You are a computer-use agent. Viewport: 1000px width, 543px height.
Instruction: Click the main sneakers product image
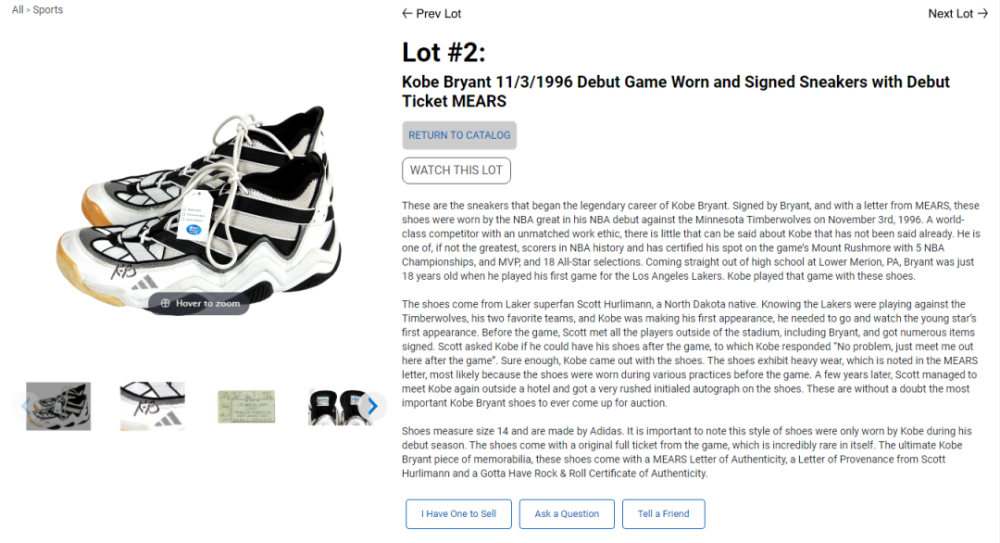point(199,207)
